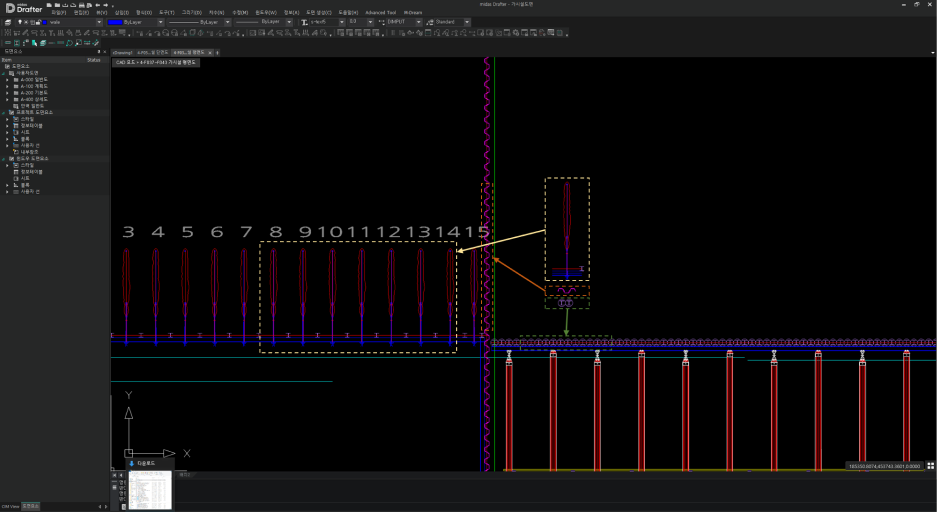Click the 다운로드 popup label
The width and height of the screenshot is (937, 512).
[x=146, y=463]
